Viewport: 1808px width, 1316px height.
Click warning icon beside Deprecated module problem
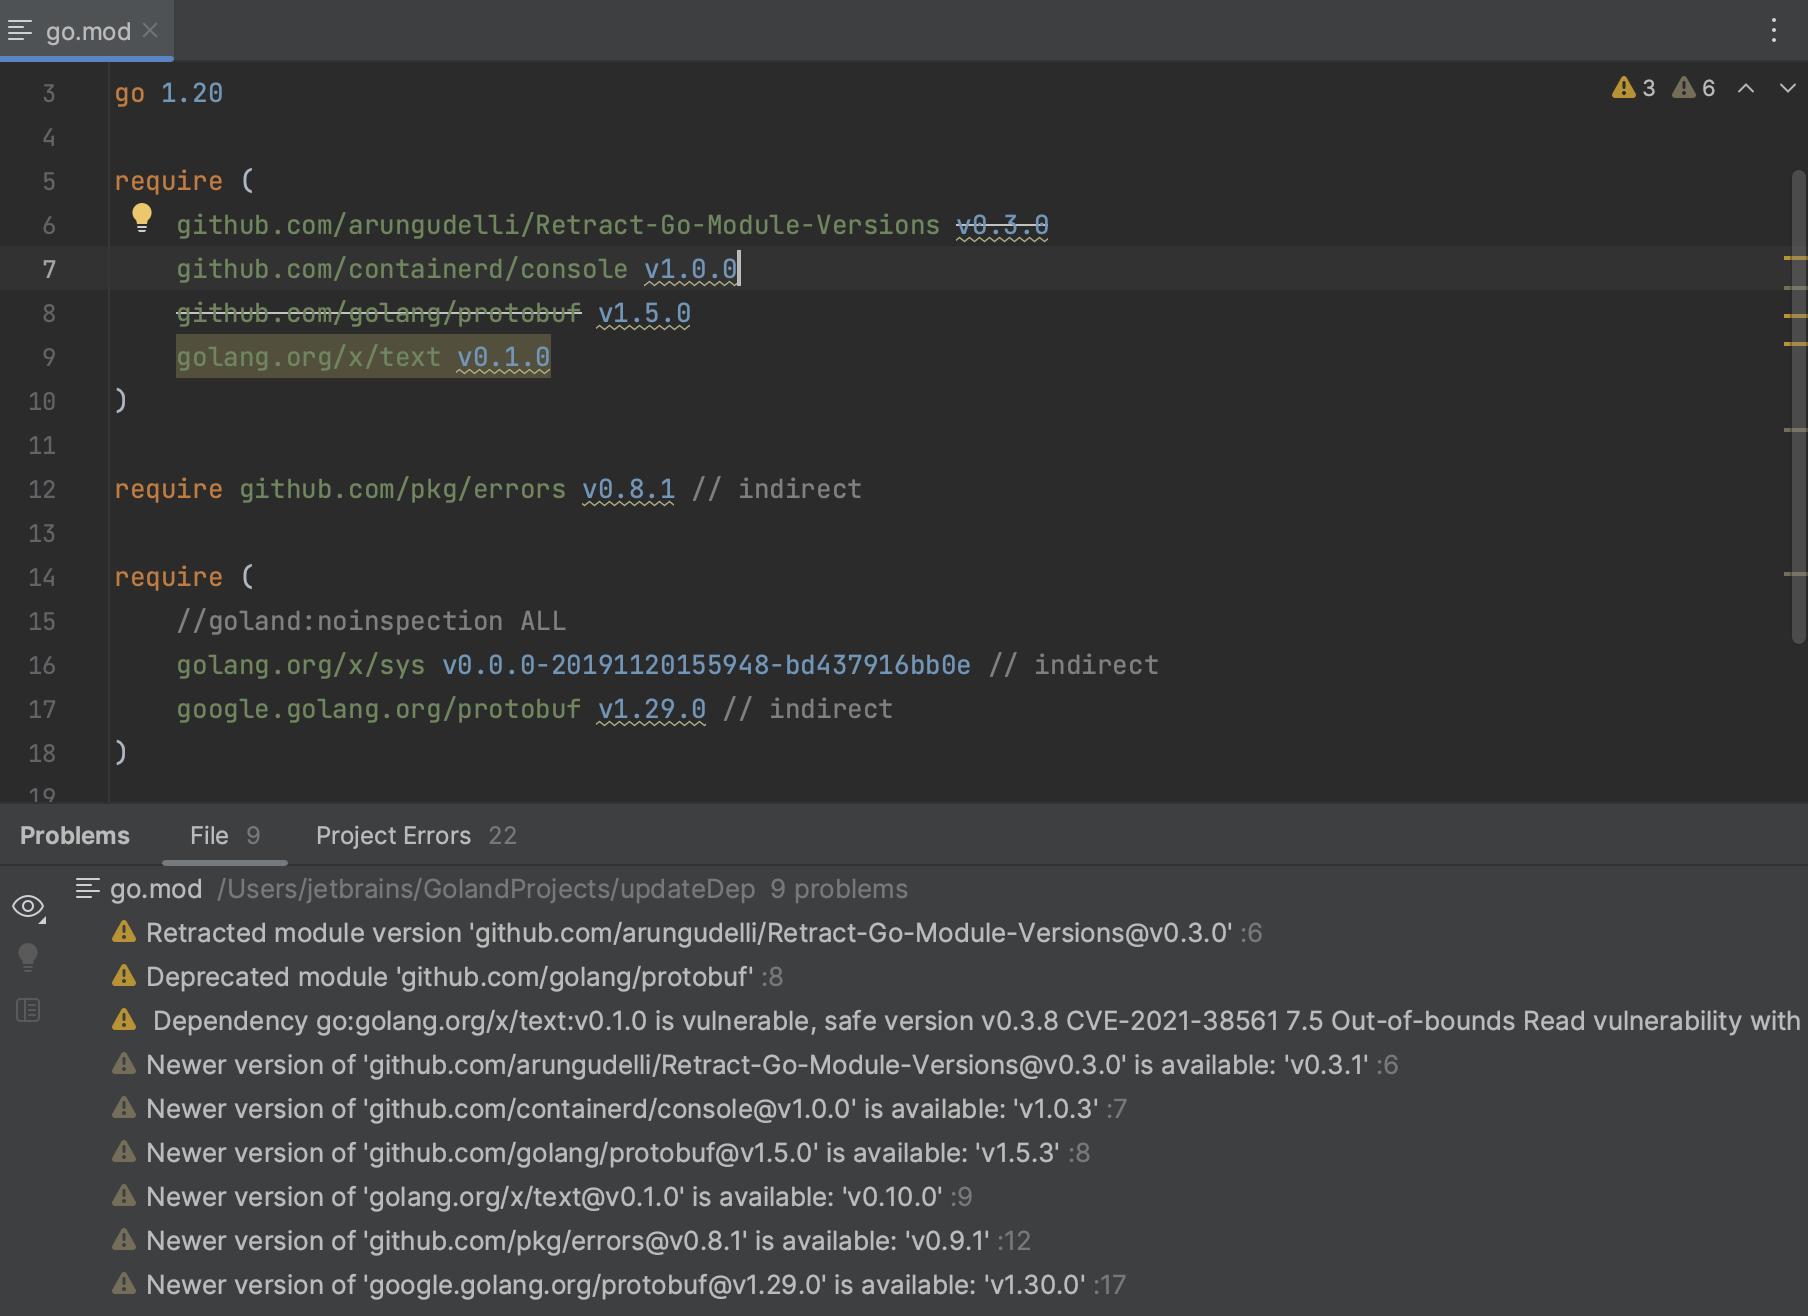pos(124,976)
